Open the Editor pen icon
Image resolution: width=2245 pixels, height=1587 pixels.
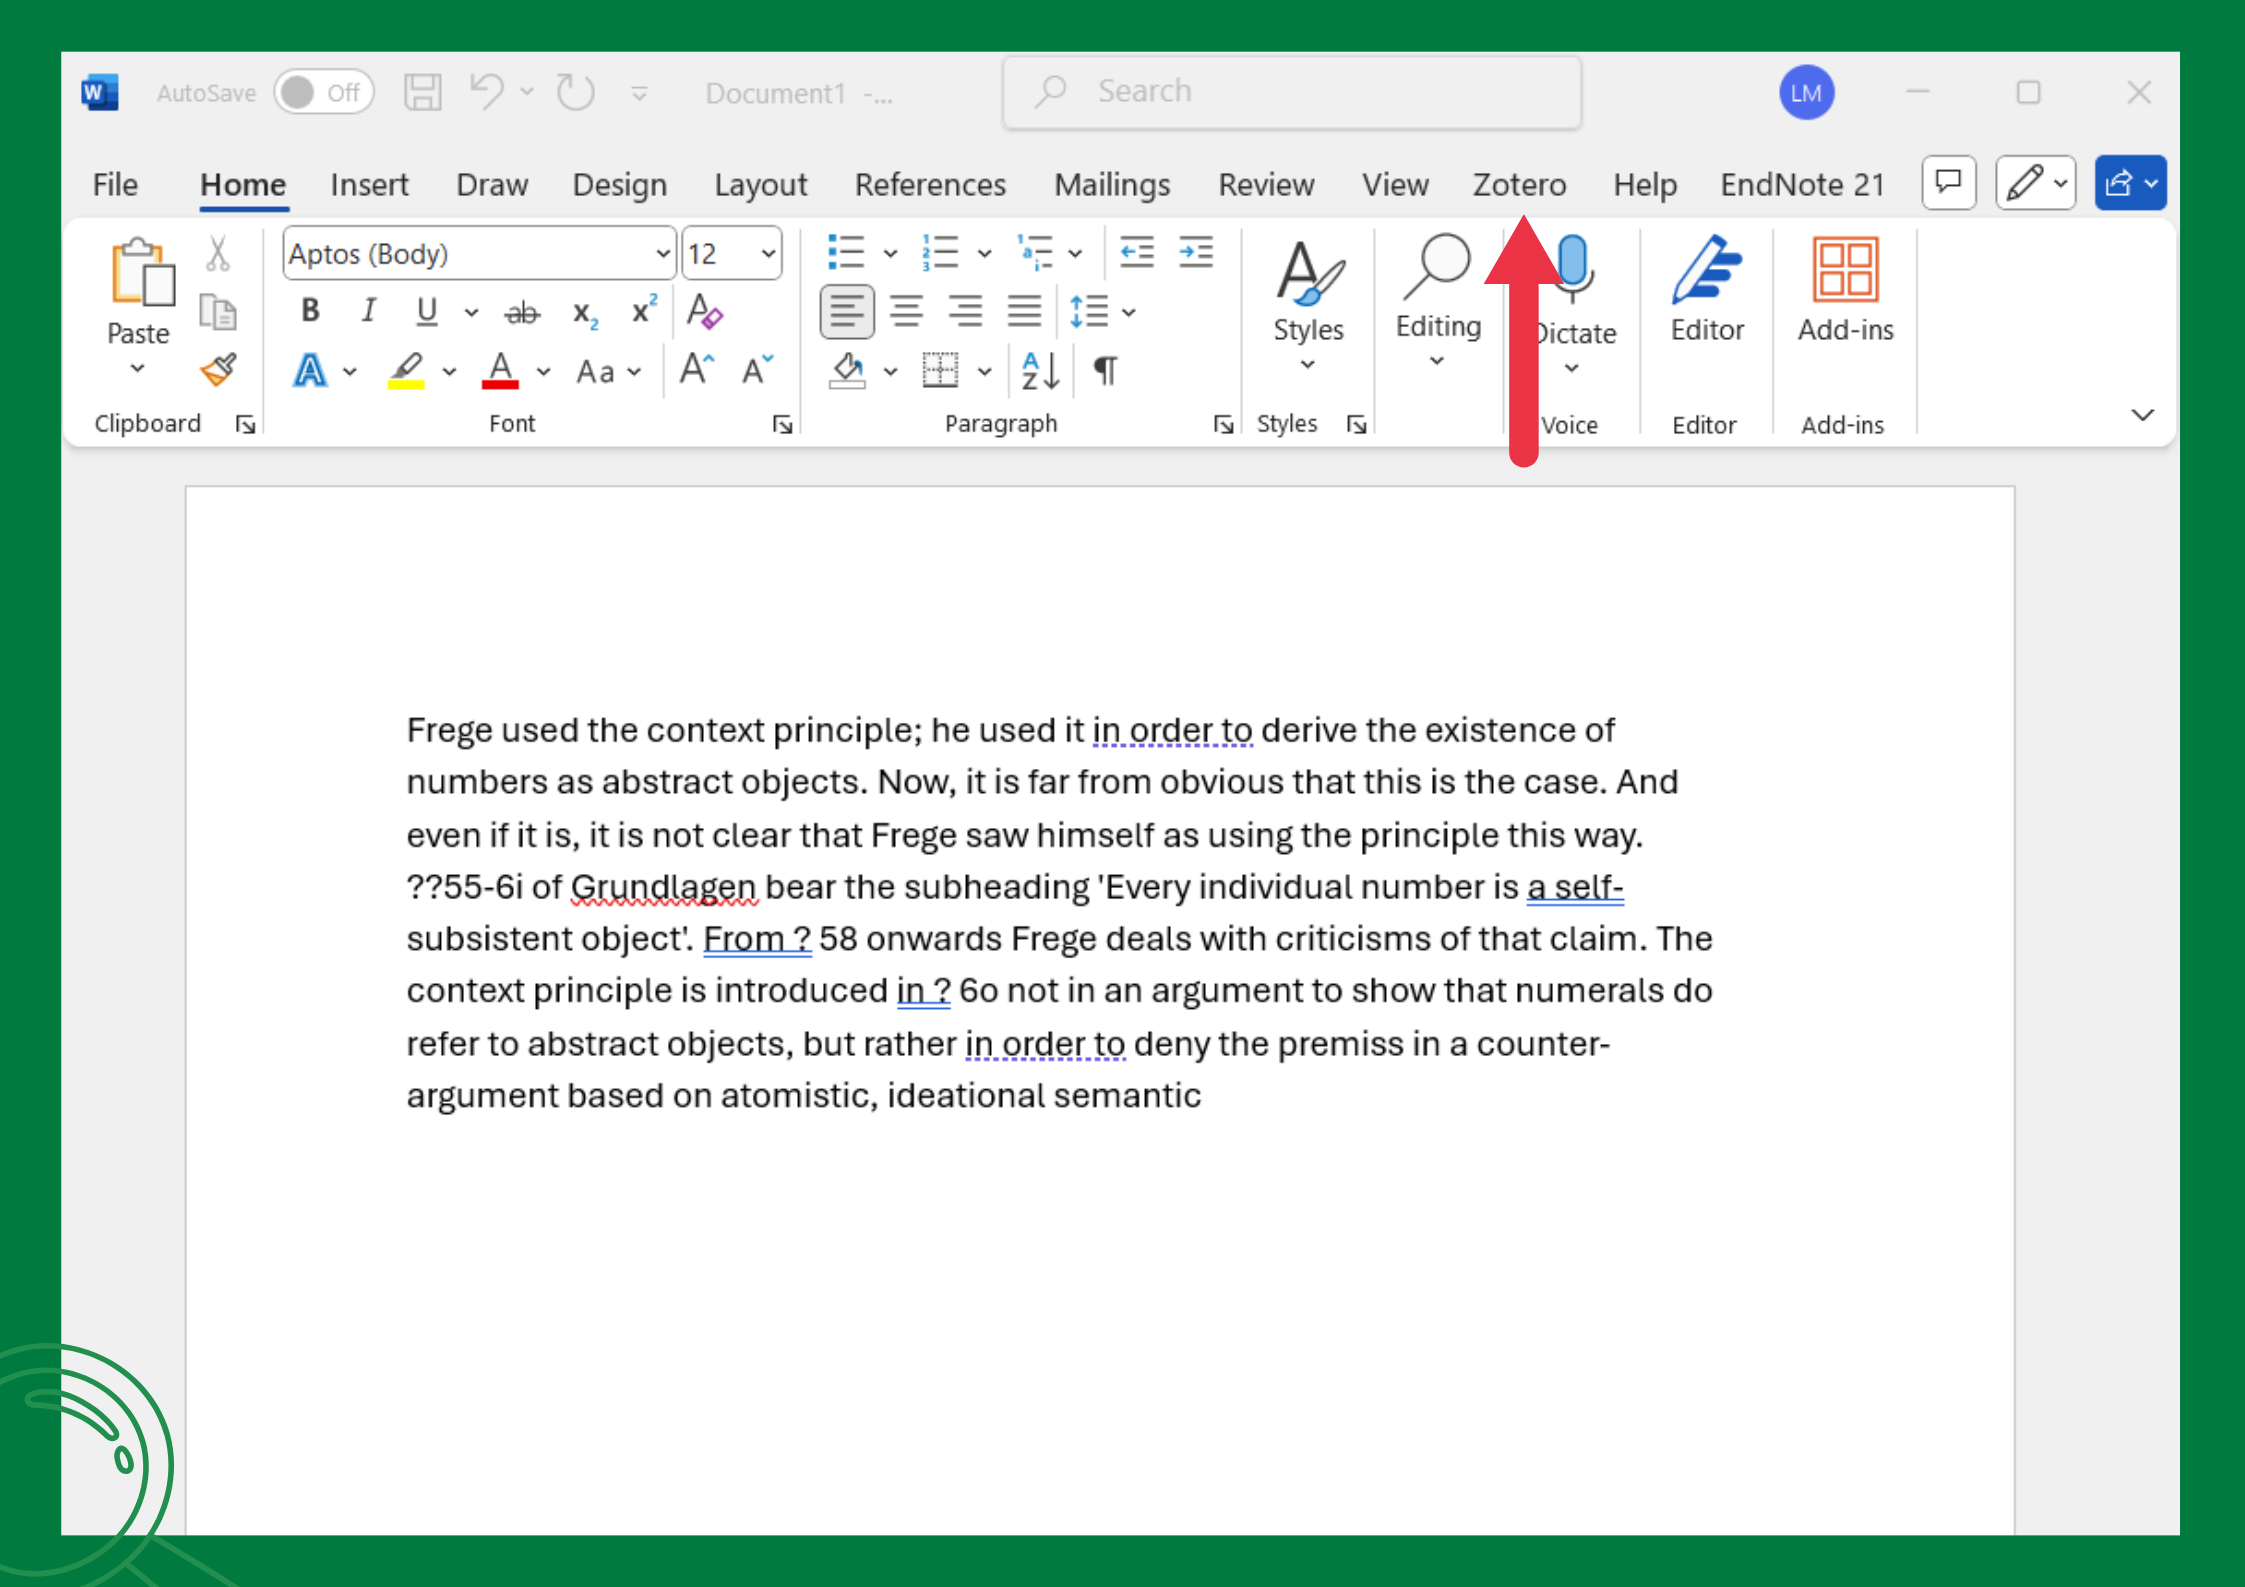(x=1707, y=270)
